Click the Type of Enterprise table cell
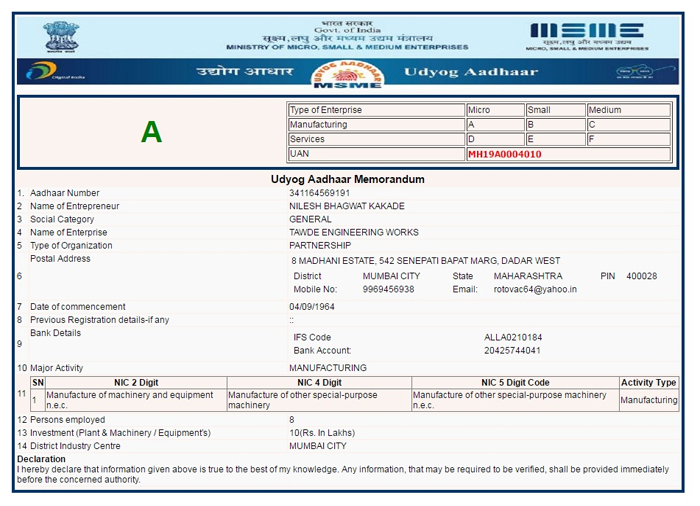700x506 pixels. (376, 110)
